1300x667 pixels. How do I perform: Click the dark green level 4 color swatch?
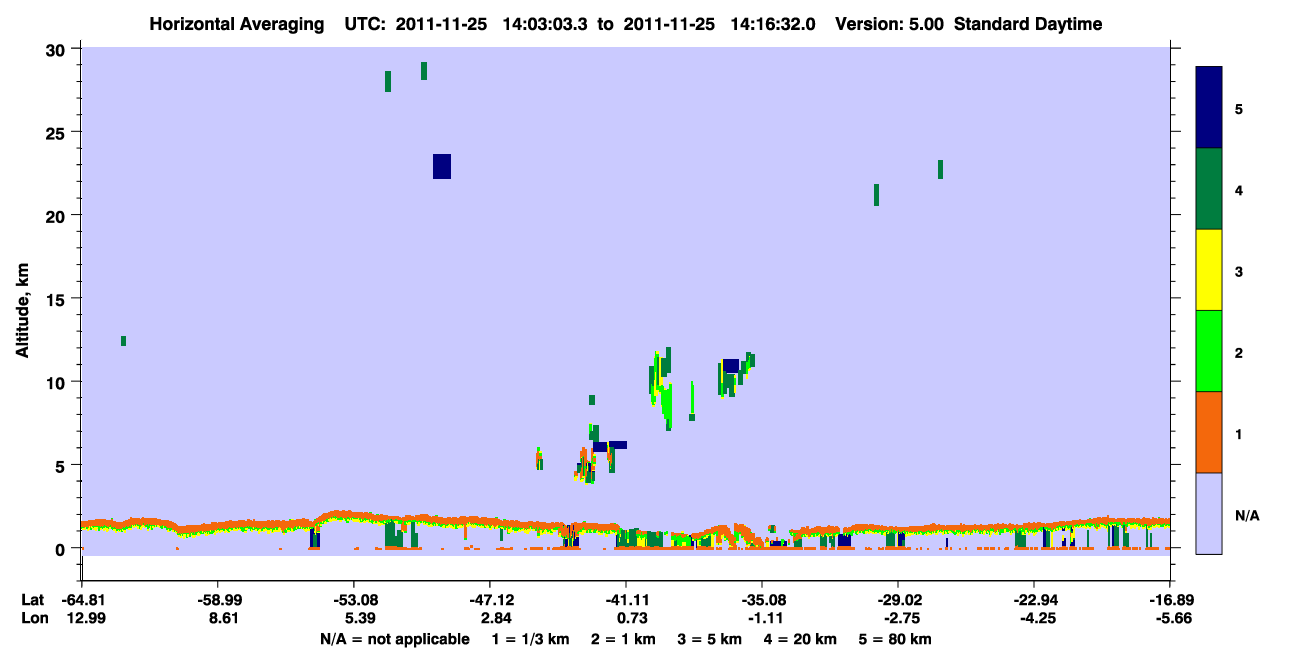(x=1209, y=189)
